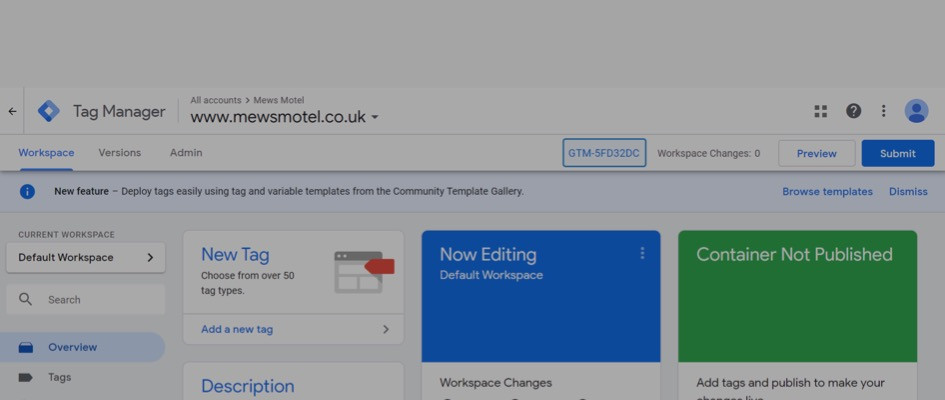Click the Choose from over 50 tag types text
945x400 pixels.
[248, 283]
